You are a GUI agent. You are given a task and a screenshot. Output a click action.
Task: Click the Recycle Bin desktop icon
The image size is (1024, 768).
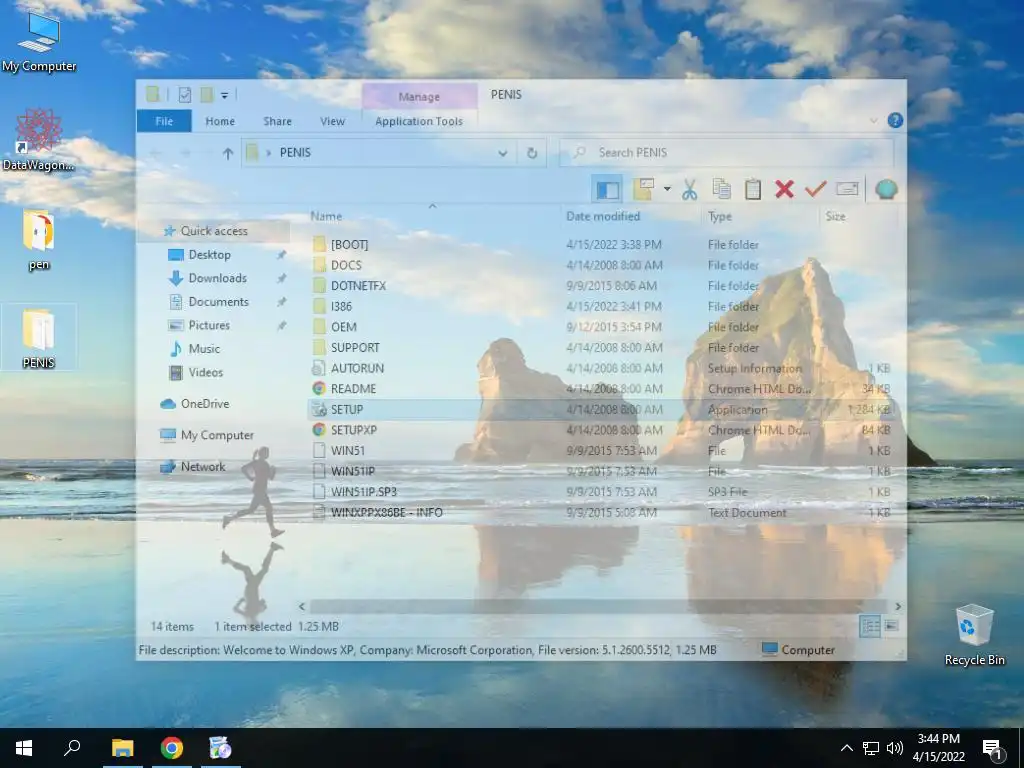click(x=974, y=635)
